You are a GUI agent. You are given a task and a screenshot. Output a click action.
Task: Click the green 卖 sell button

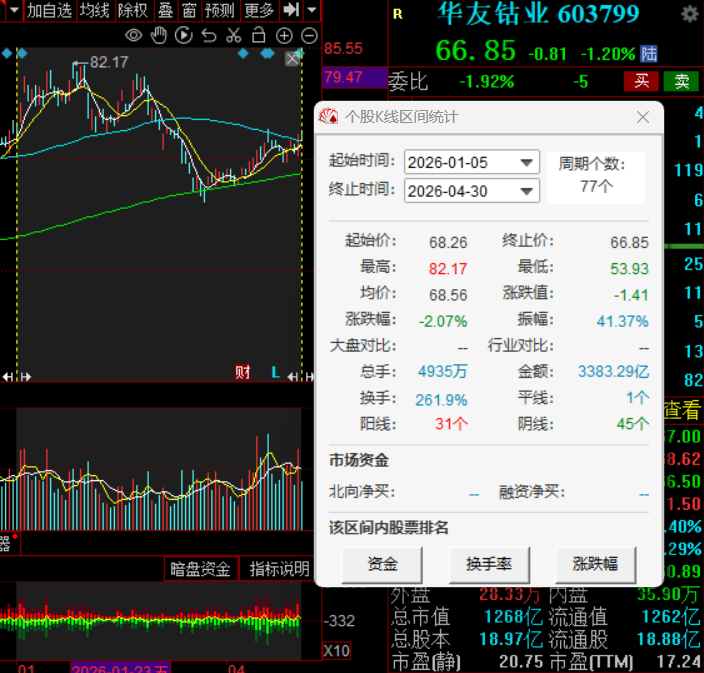click(682, 82)
